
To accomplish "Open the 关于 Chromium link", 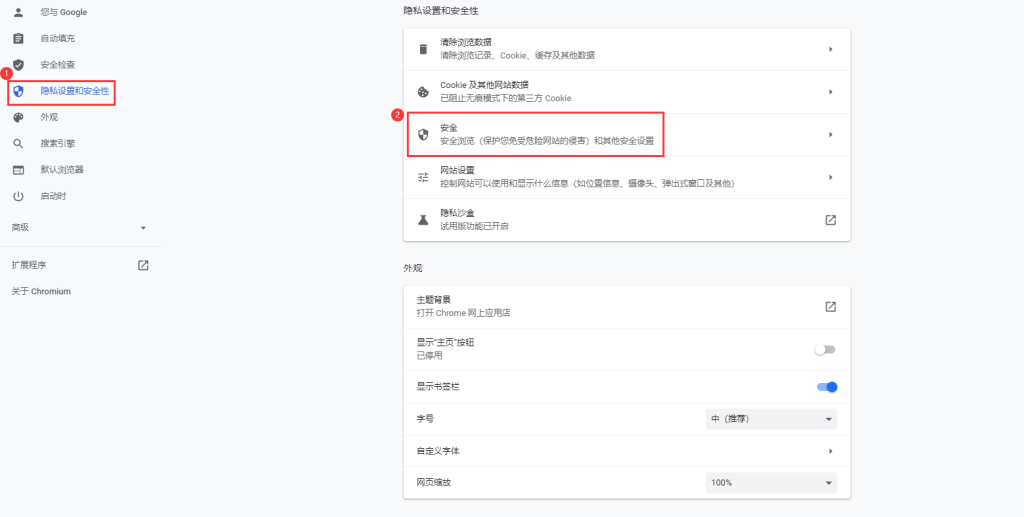I will coord(41,291).
